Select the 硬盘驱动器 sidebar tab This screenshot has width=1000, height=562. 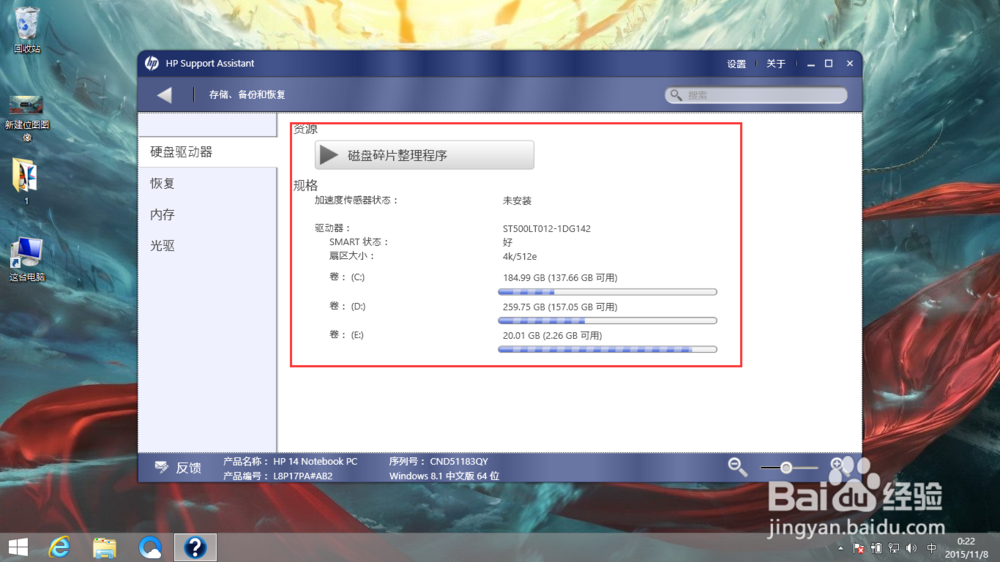tap(208, 152)
